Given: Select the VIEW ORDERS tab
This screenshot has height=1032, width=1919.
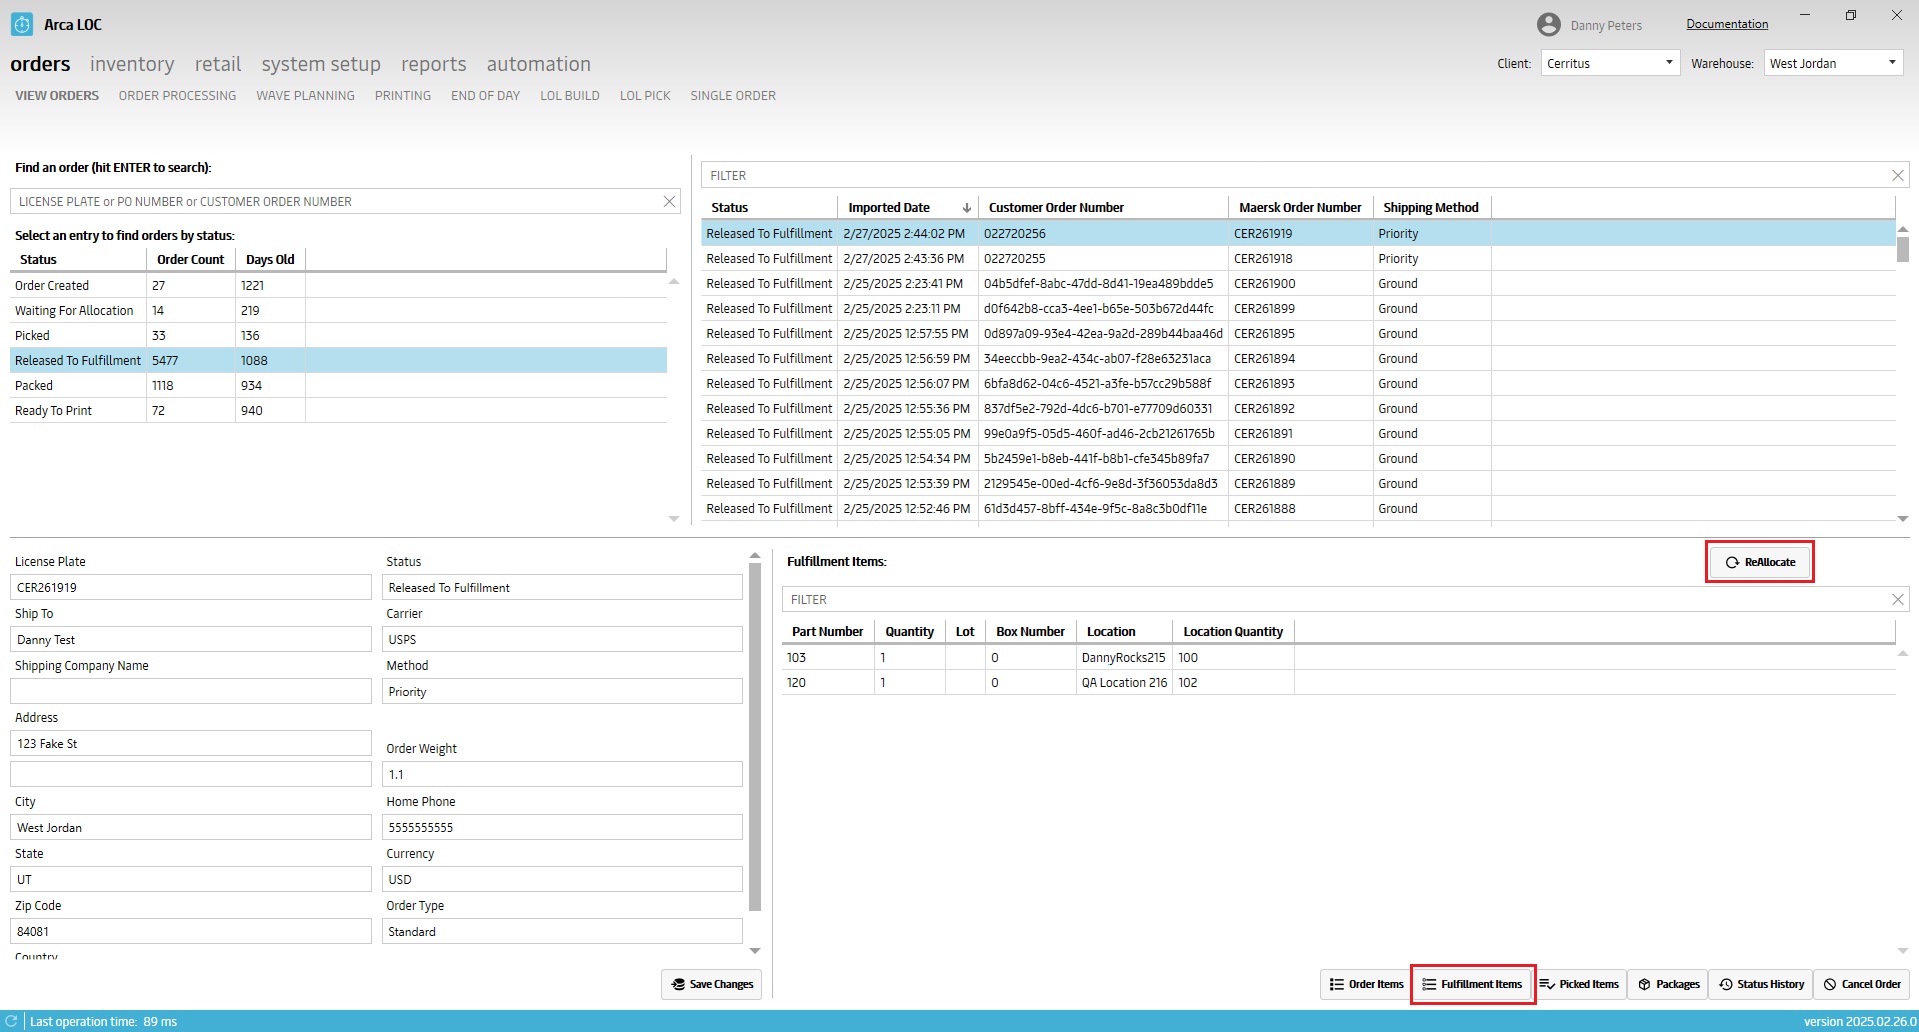Looking at the screenshot, I should point(57,96).
